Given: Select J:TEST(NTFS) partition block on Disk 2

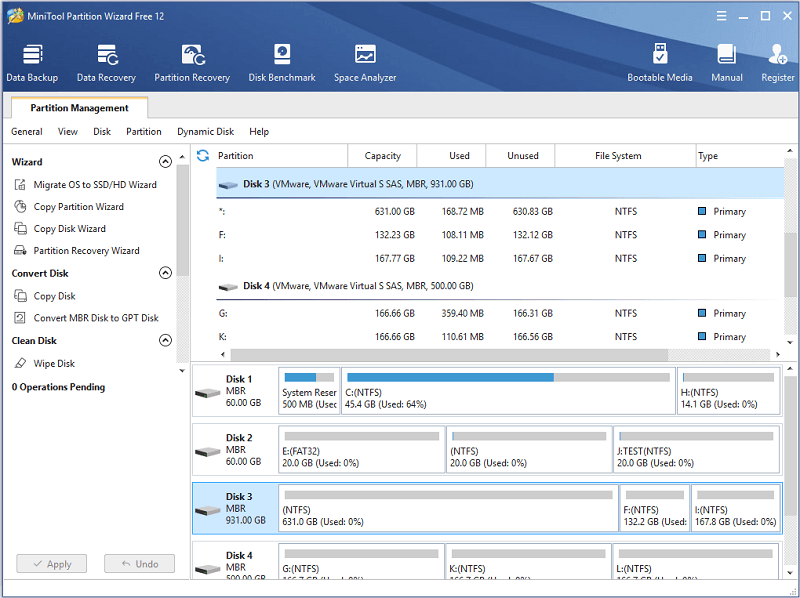Looking at the screenshot, I should (696, 450).
